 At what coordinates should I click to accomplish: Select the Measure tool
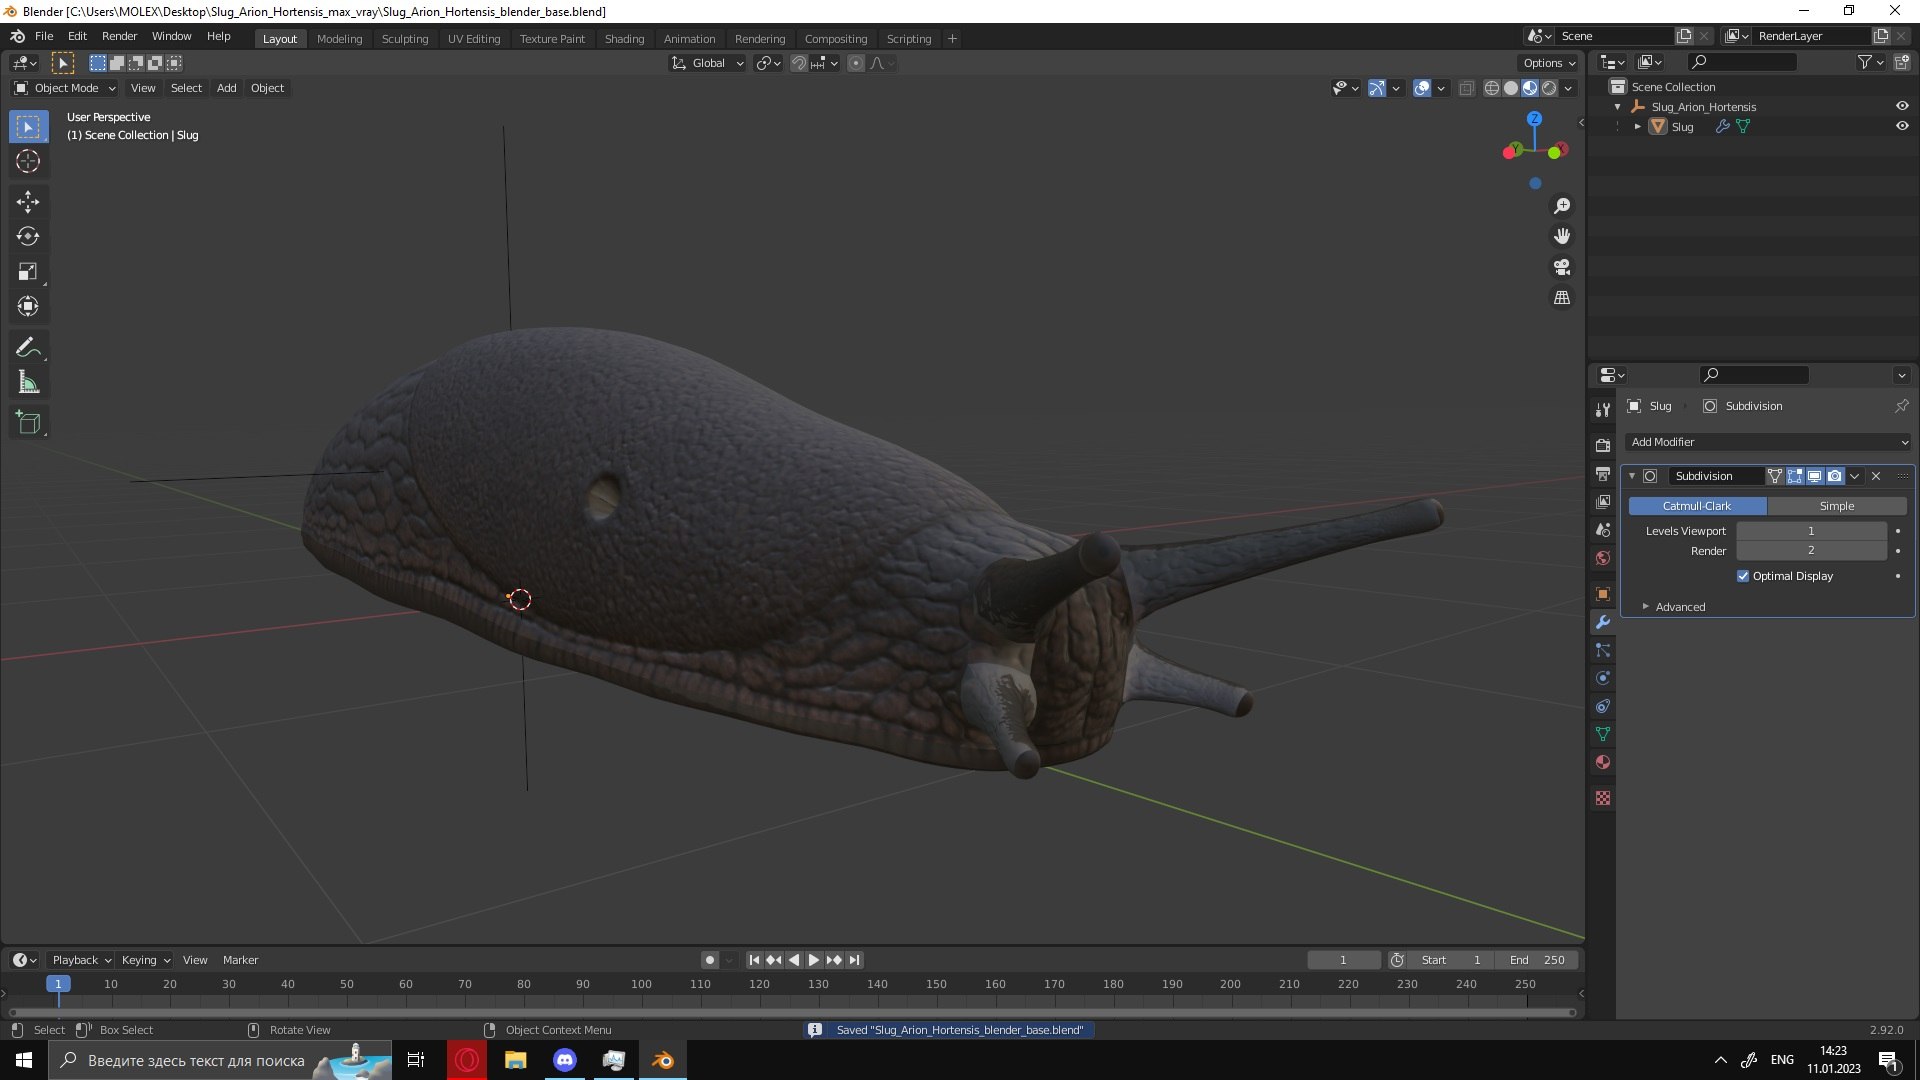(28, 383)
